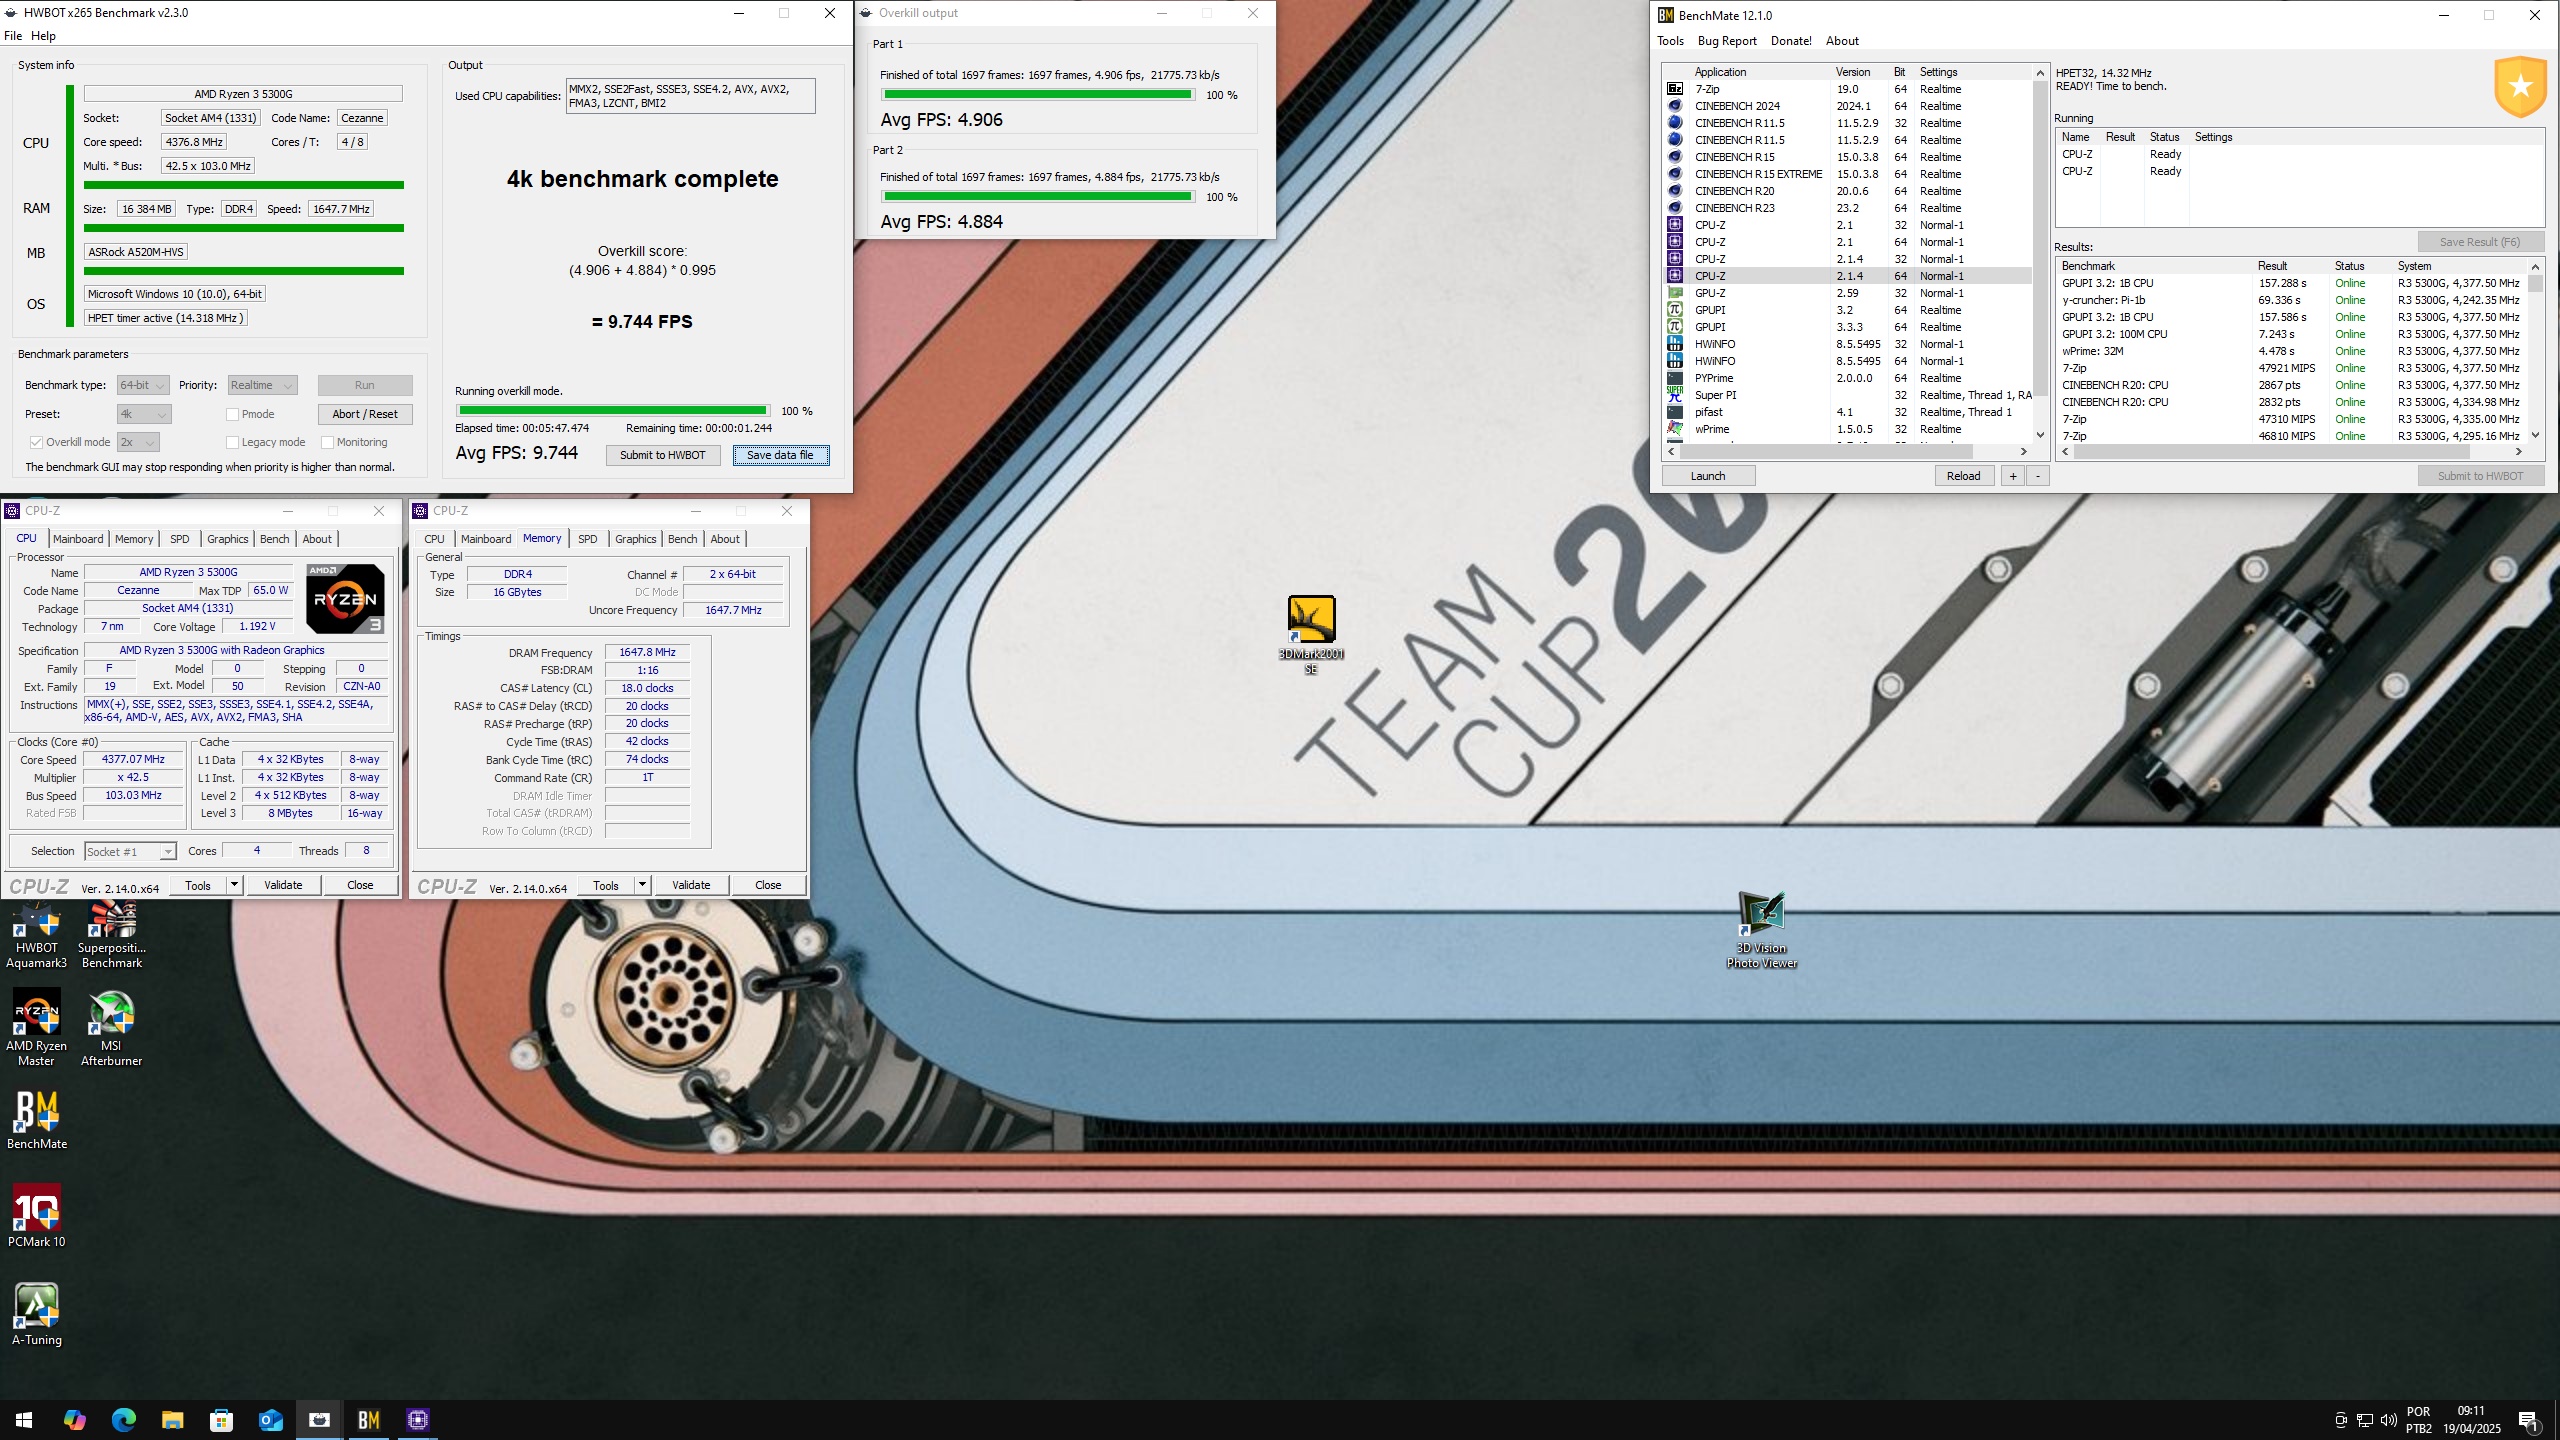
Task: Enable the Monitoring checkbox
Action: (x=327, y=442)
